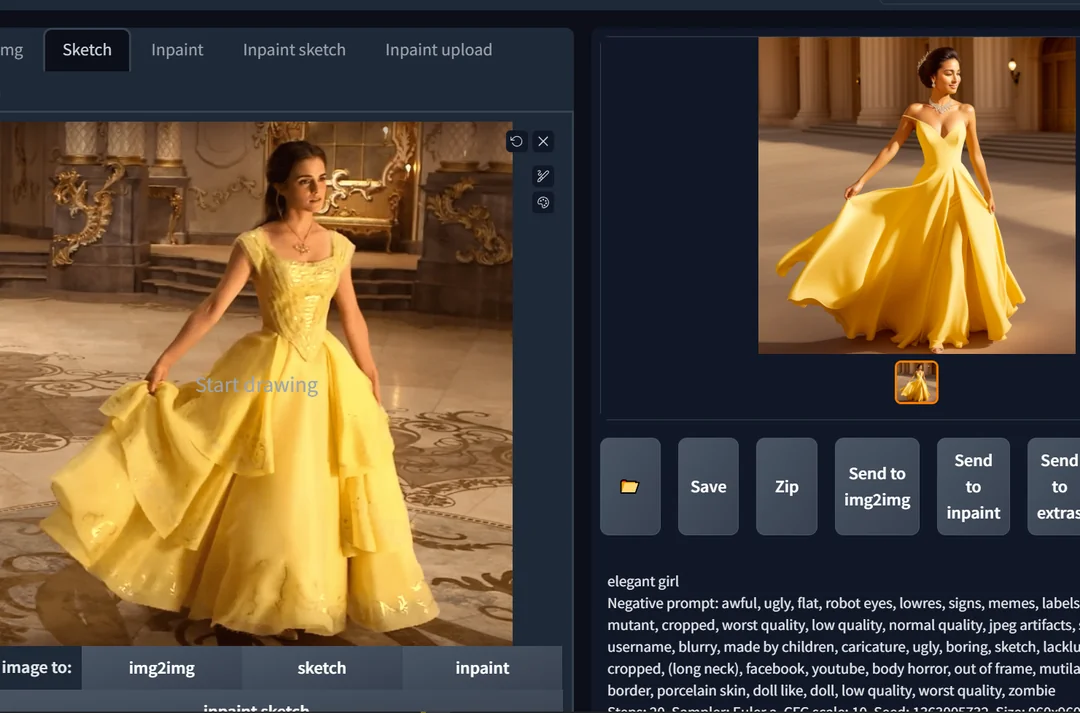Screen dimensions: 1080x713
Task: Open the brush size tool
Action: pos(543,176)
